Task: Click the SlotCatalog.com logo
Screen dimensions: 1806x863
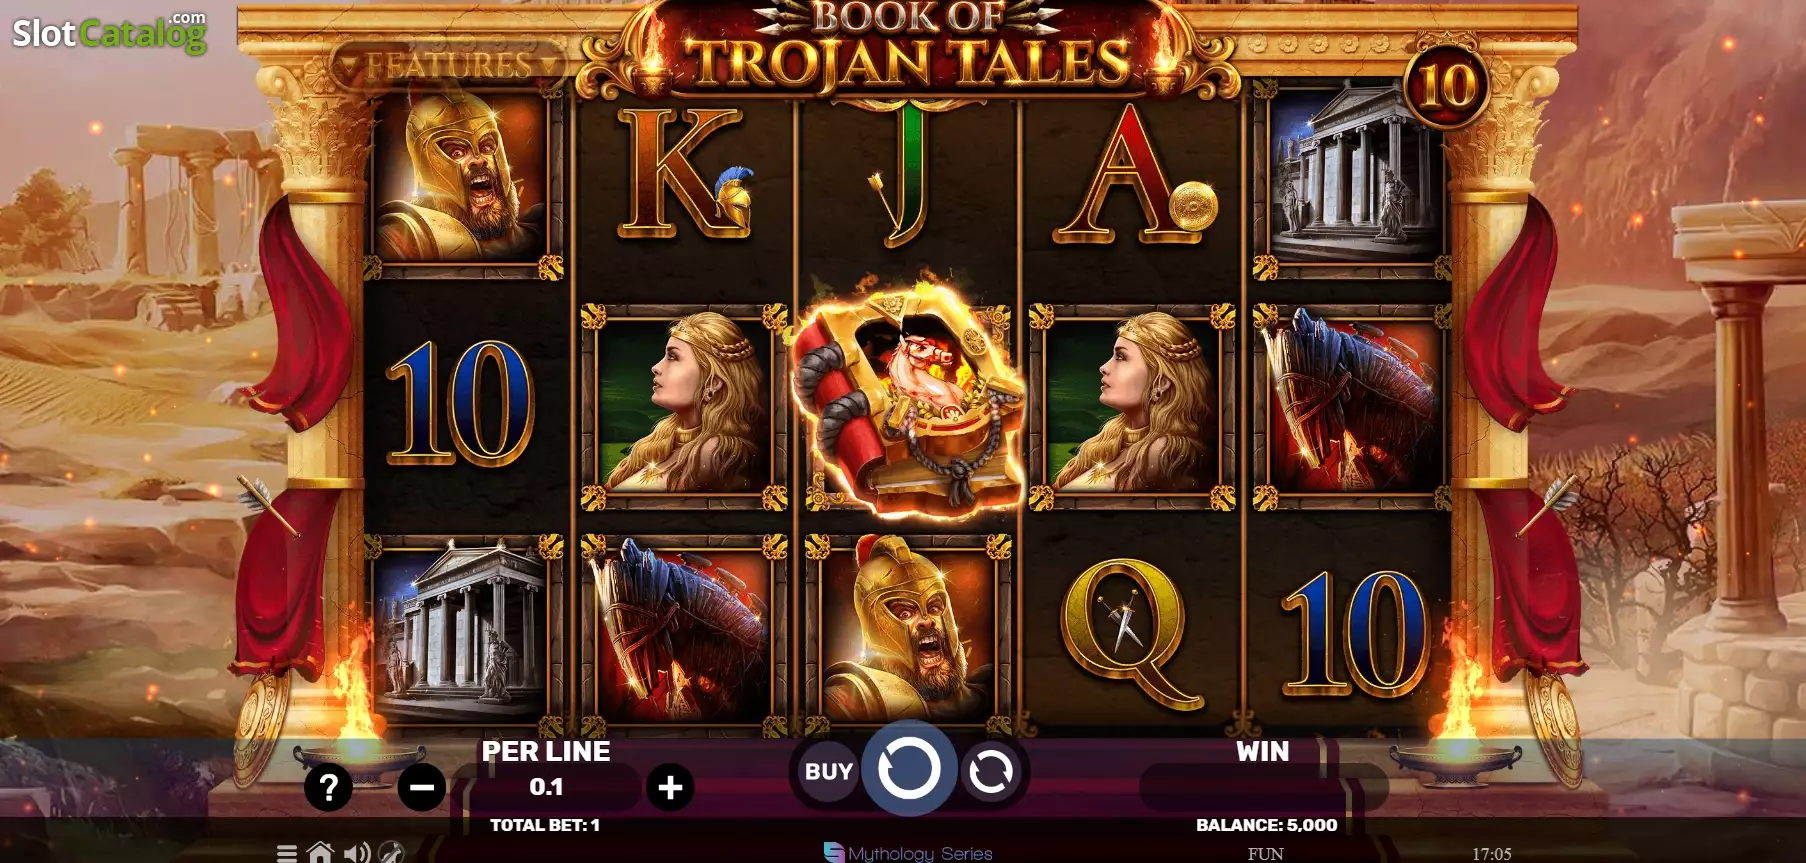Action: pos(110,33)
